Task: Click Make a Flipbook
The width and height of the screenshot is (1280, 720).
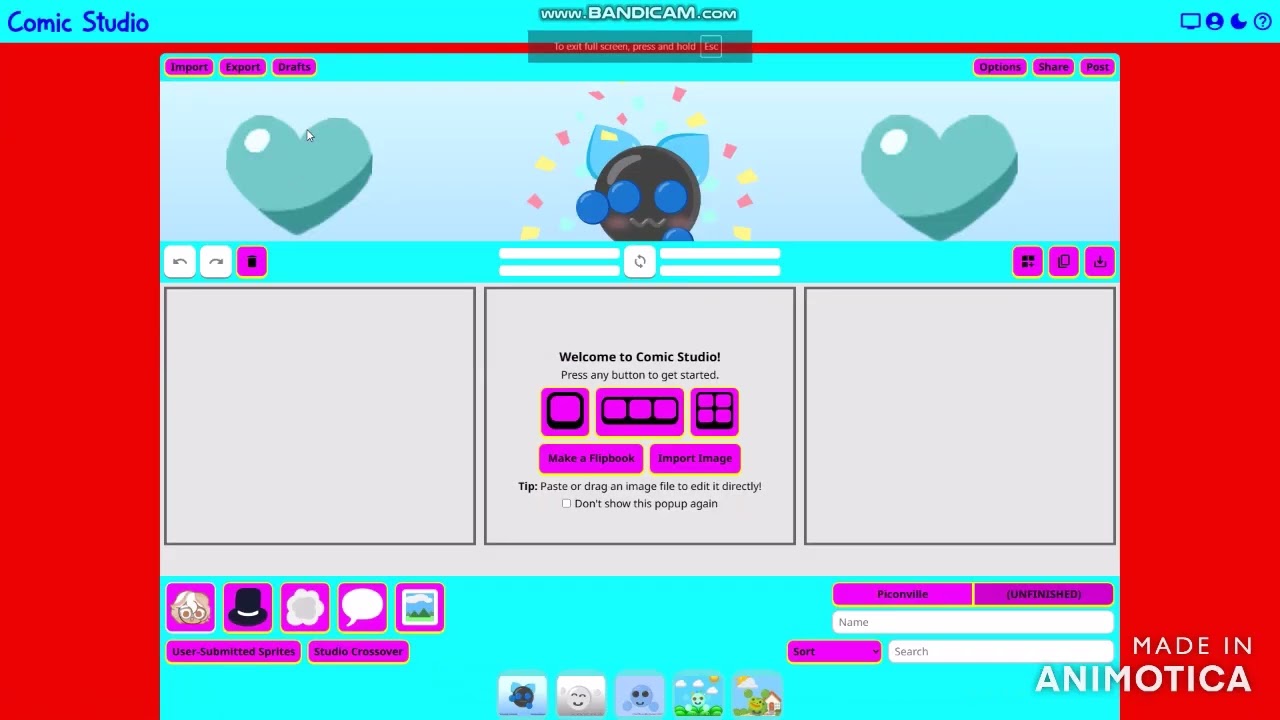Action: tap(591, 458)
